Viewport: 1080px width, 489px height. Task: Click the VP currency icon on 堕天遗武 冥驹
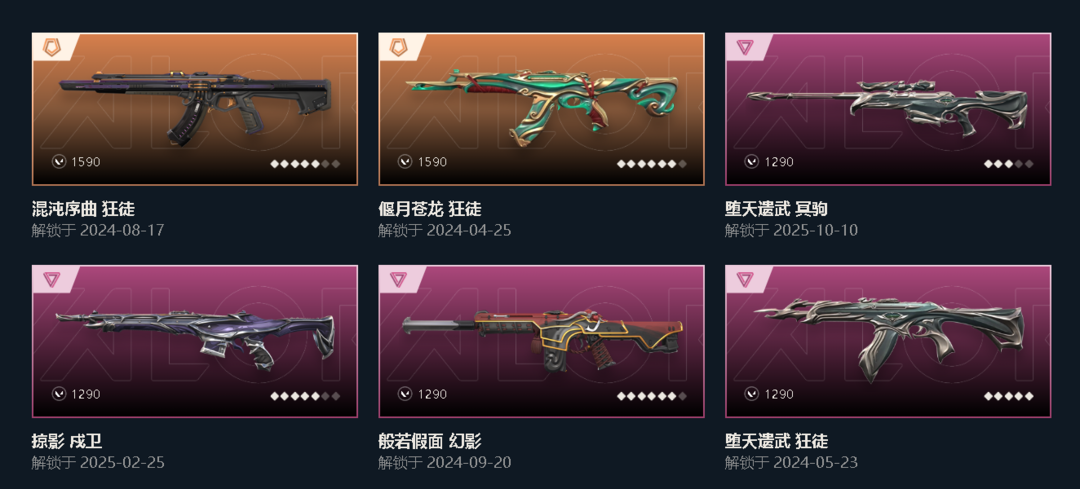coord(752,163)
